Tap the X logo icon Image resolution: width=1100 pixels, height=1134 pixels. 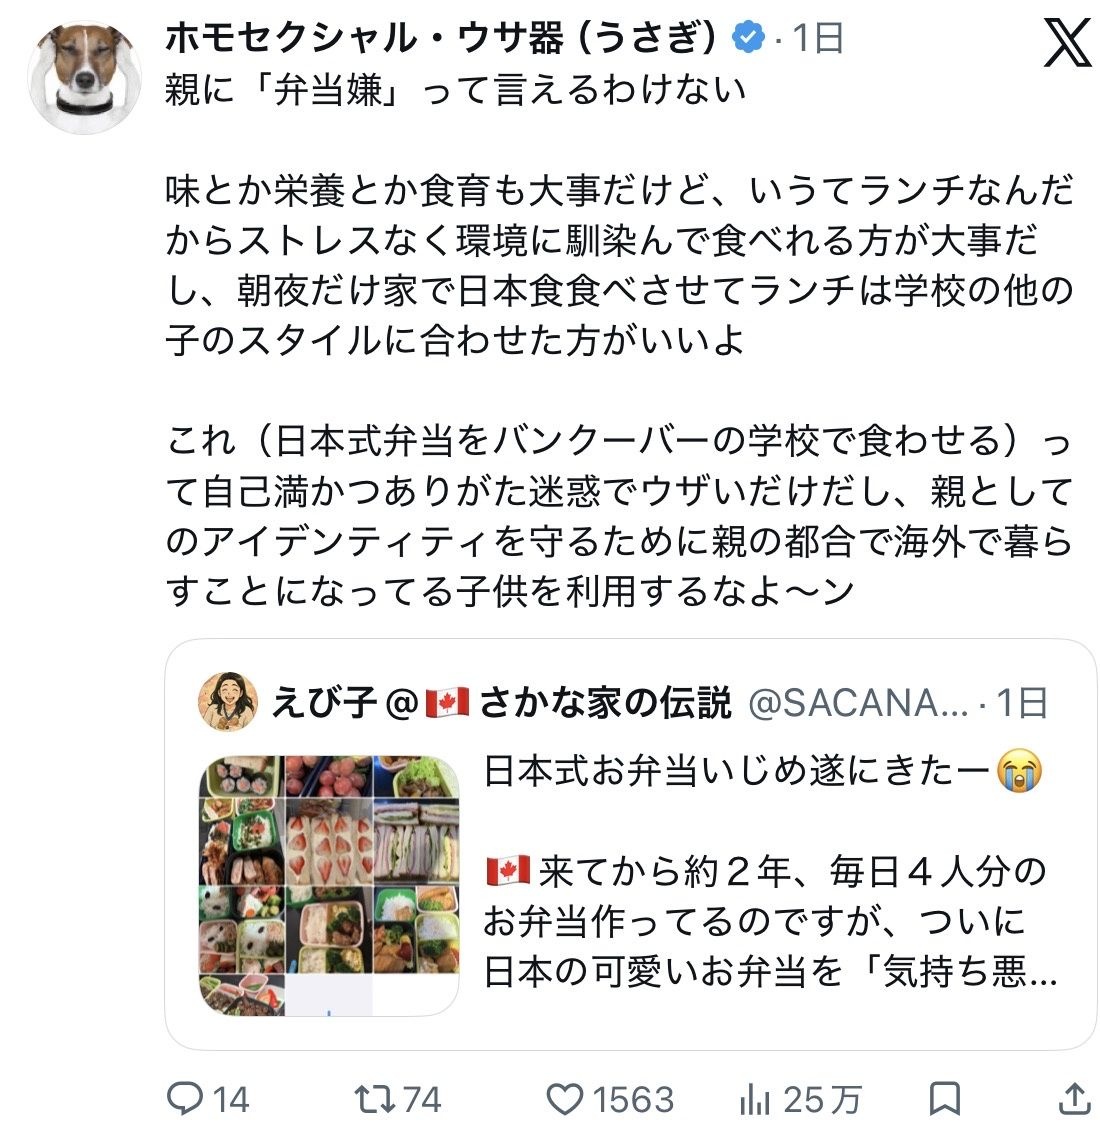[1067, 43]
